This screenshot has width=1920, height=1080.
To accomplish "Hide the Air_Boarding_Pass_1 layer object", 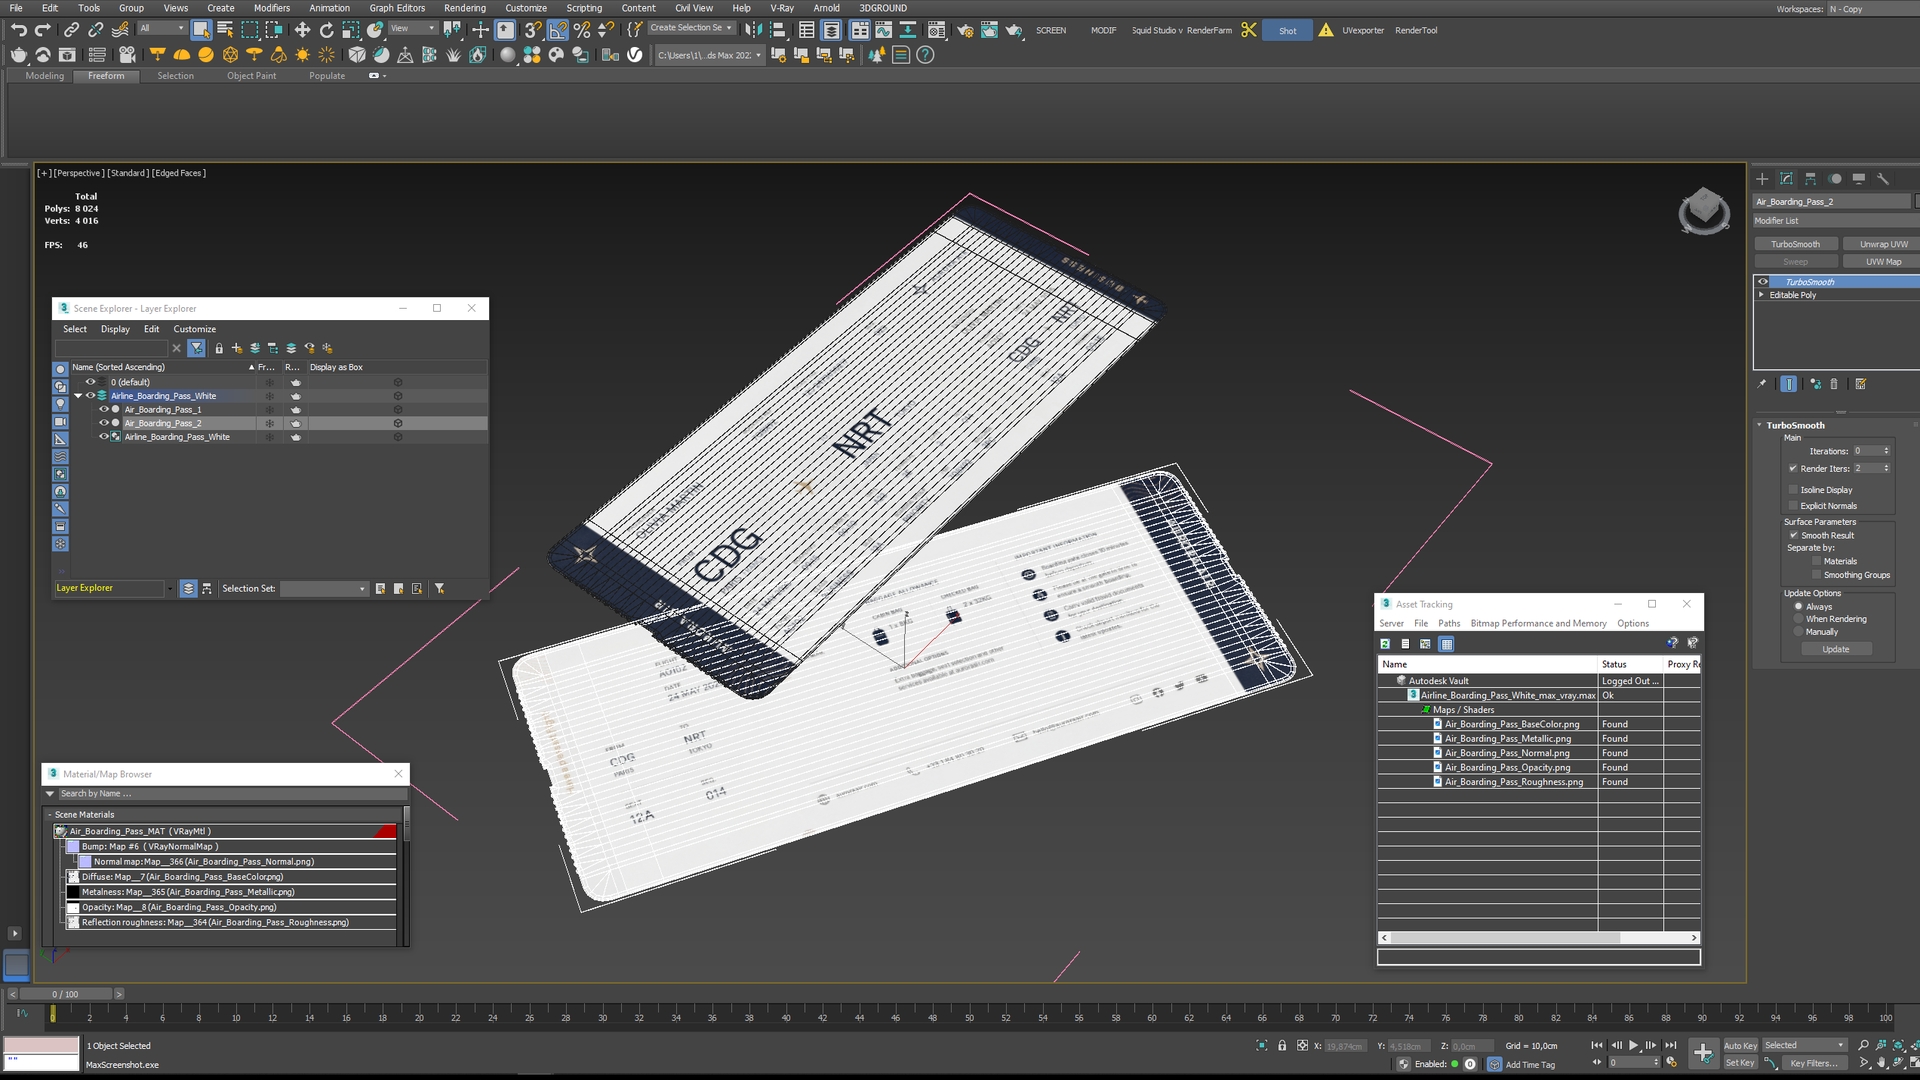I will pyautogui.click(x=103, y=409).
